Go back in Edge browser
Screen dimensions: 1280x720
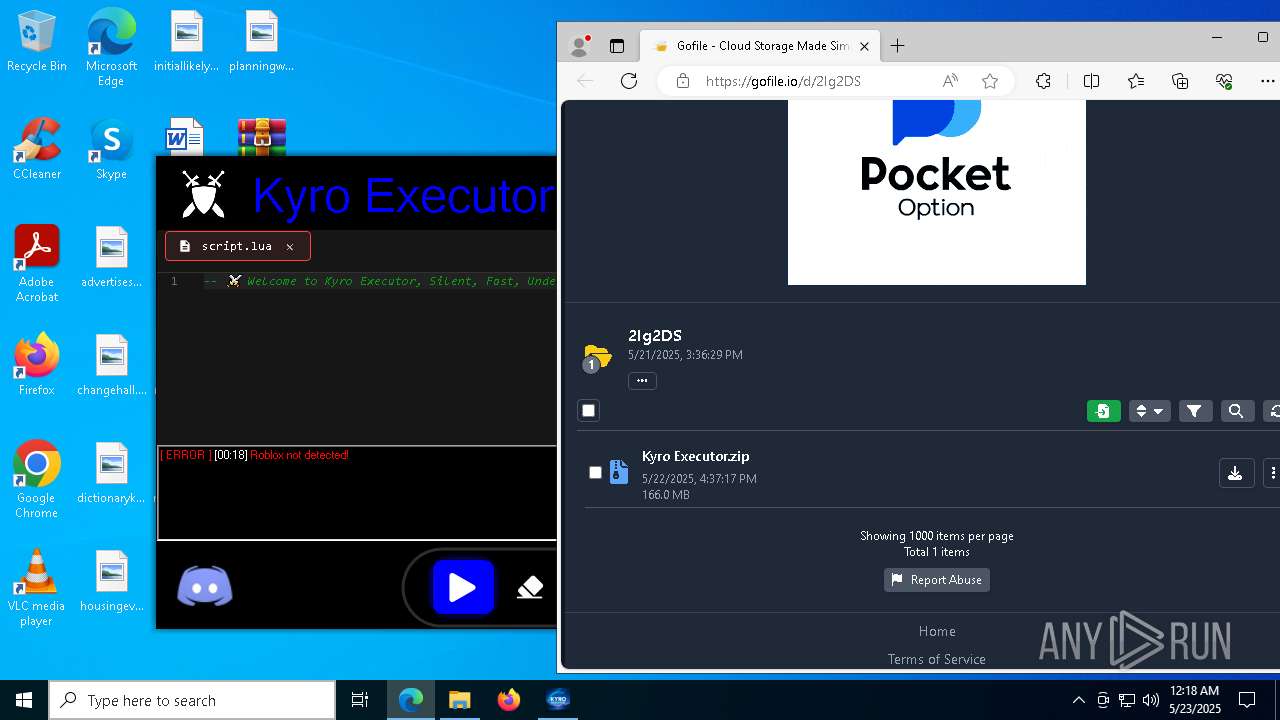click(x=586, y=81)
